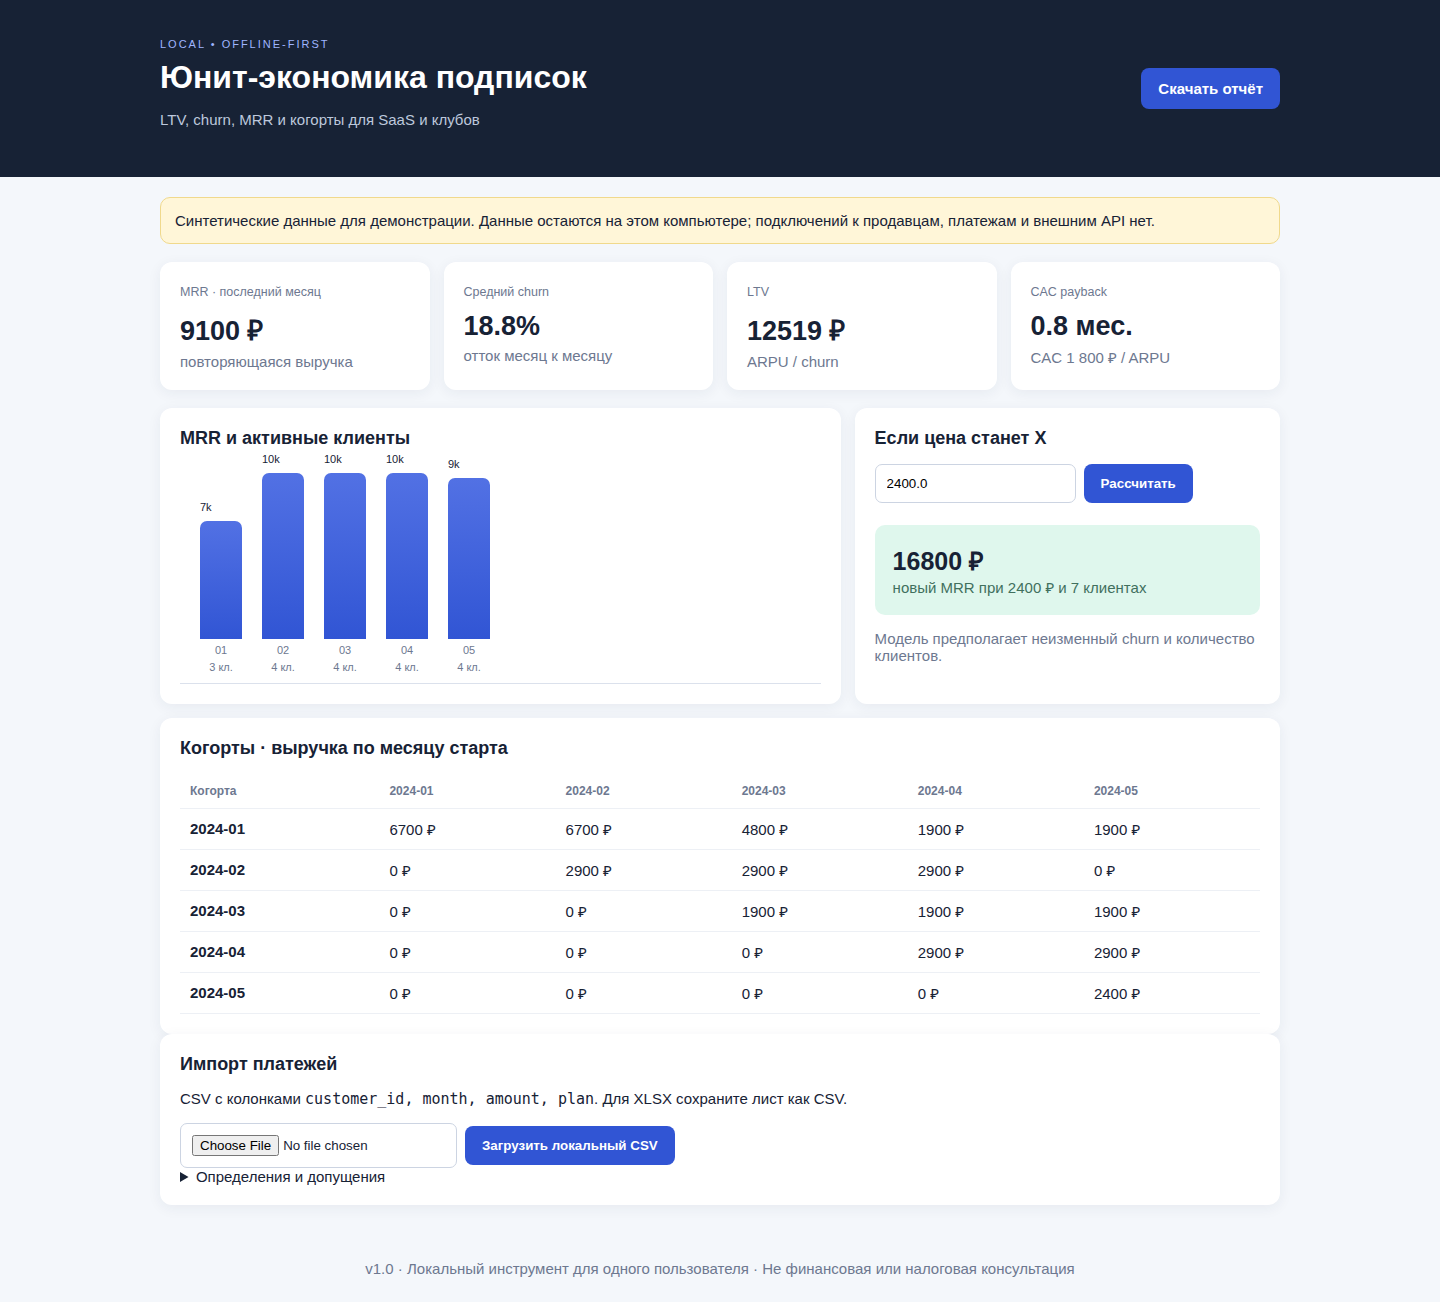The image size is (1440, 1302).
Task: Click the LTV metric card
Action: click(x=862, y=326)
